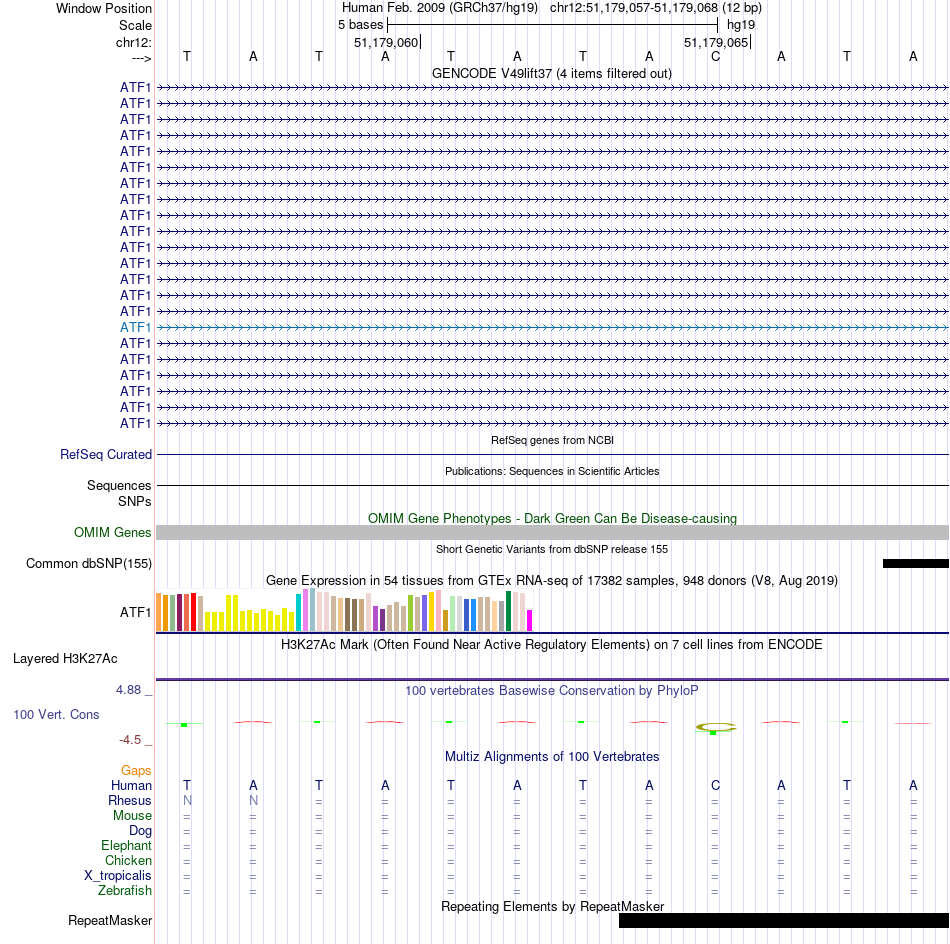Click the 100 Vert. Cons track label
The width and height of the screenshot is (950, 944).
[x=56, y=714]
